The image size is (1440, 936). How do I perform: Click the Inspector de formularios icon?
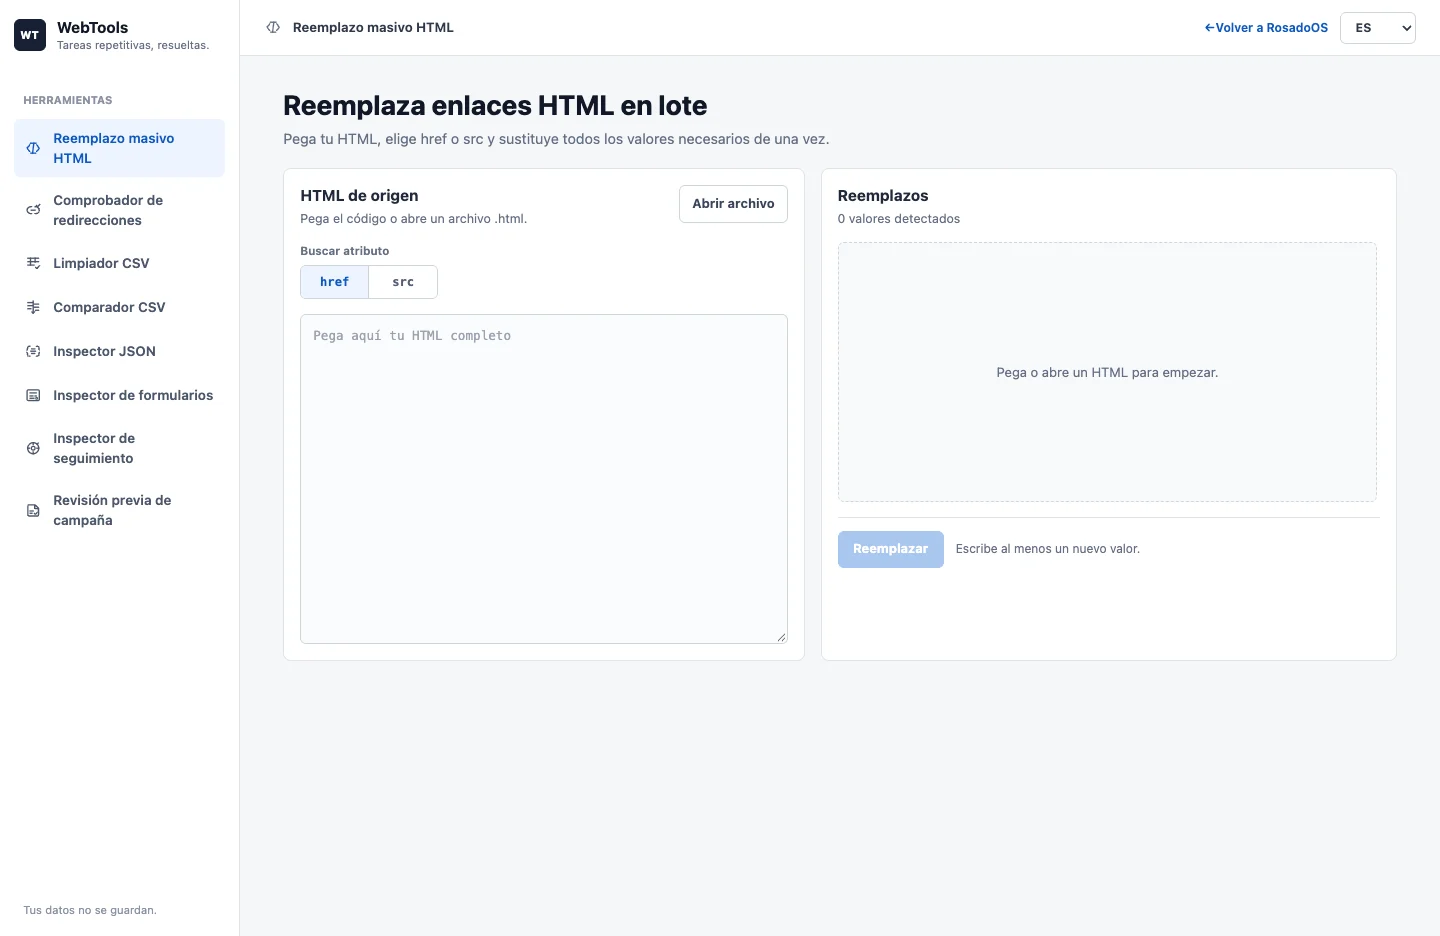33,395
